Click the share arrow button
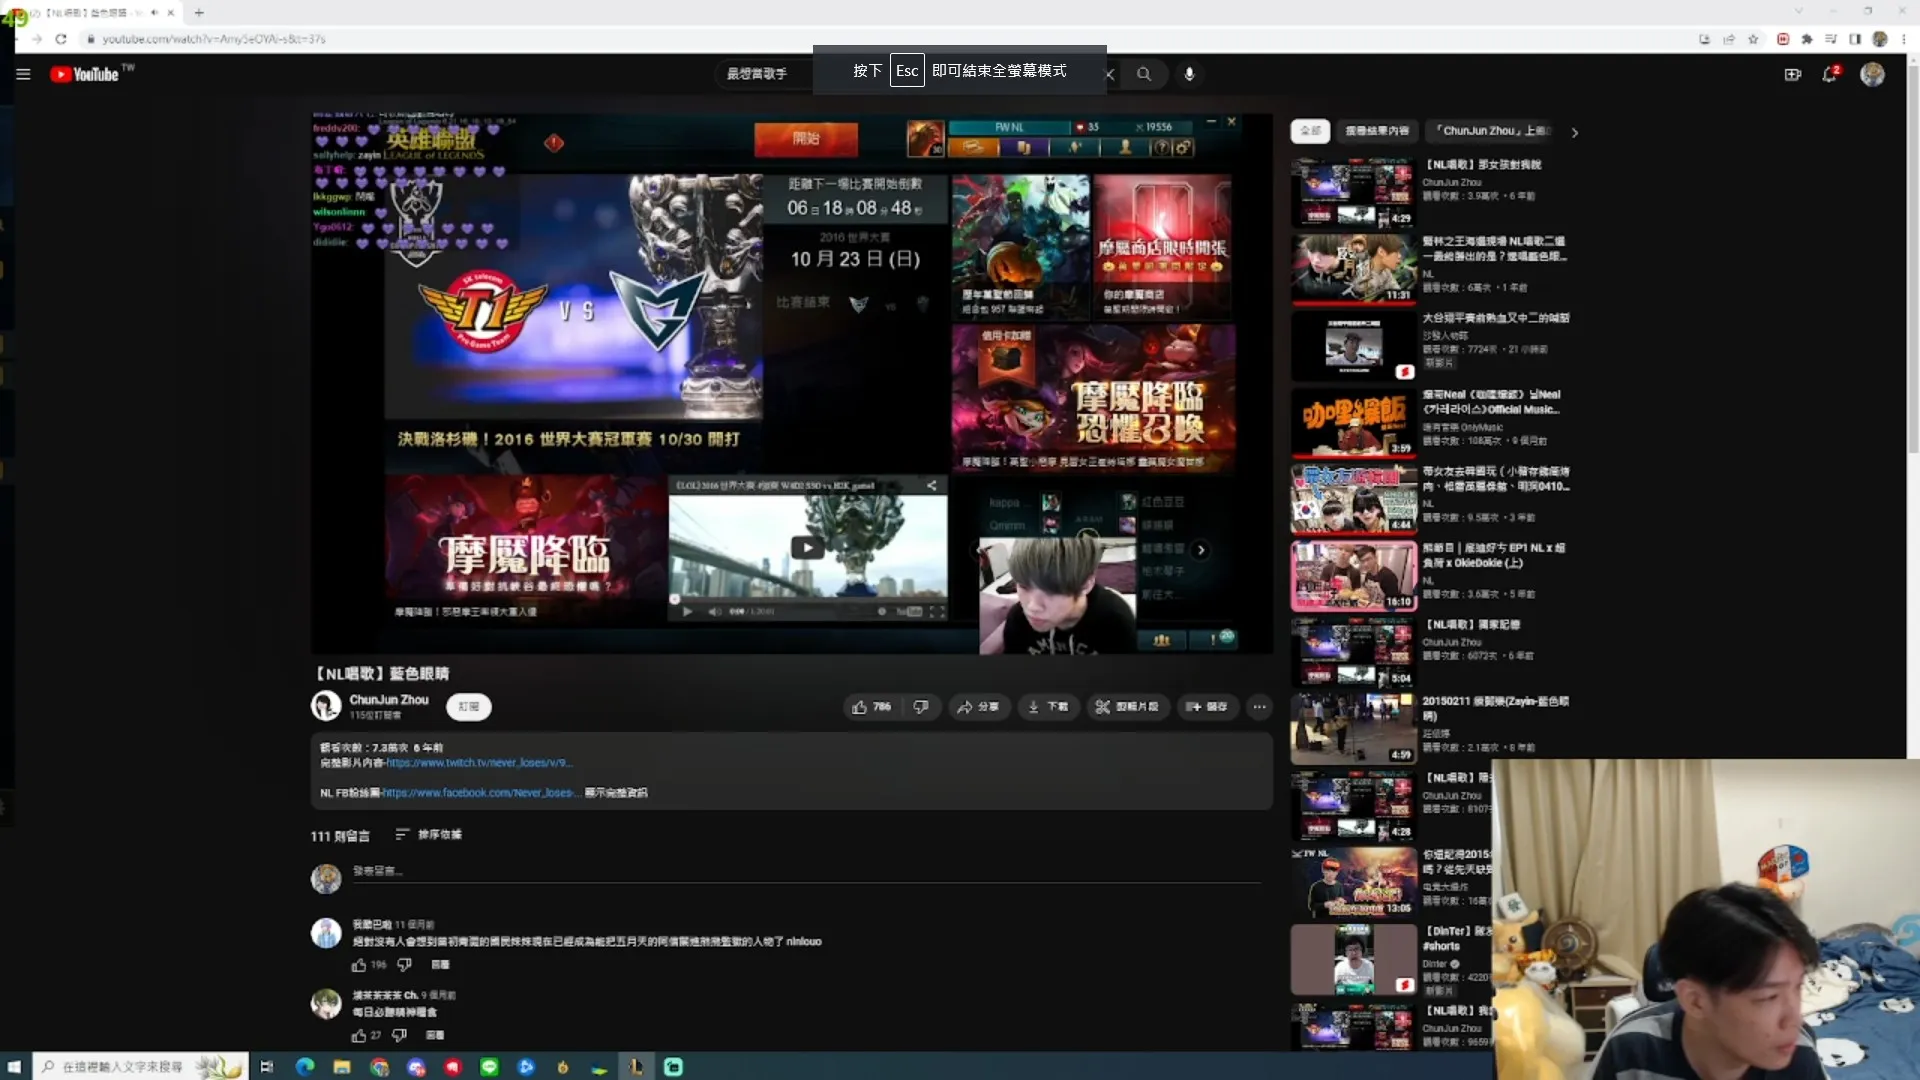 point(978,707)
